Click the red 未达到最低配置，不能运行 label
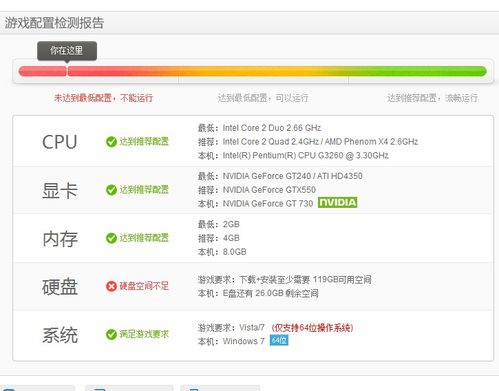This screenshot has width=499, height=391. point(103,98)
